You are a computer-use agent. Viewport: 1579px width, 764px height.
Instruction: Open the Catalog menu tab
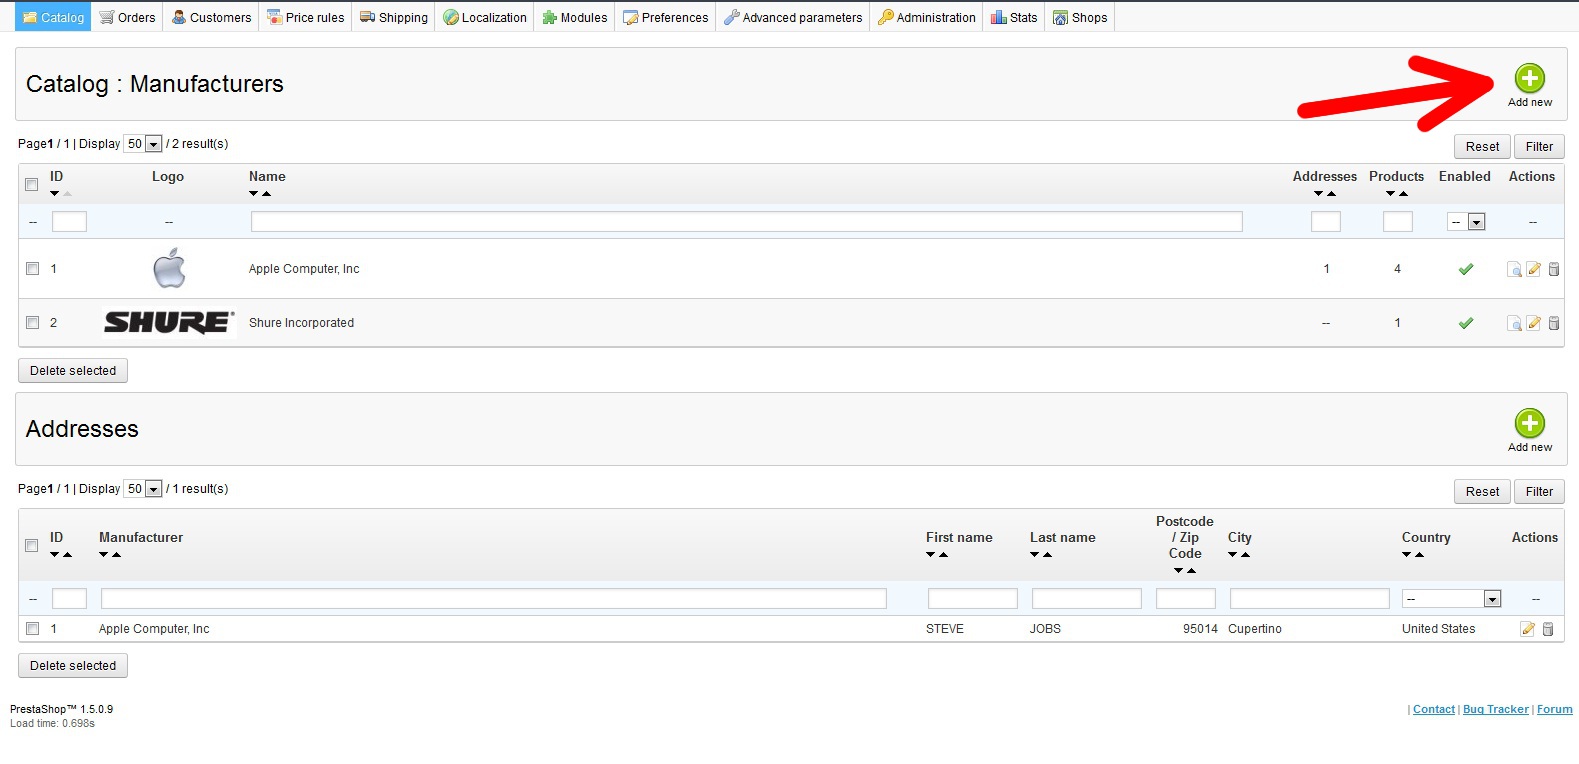click(x=54, y=17)
